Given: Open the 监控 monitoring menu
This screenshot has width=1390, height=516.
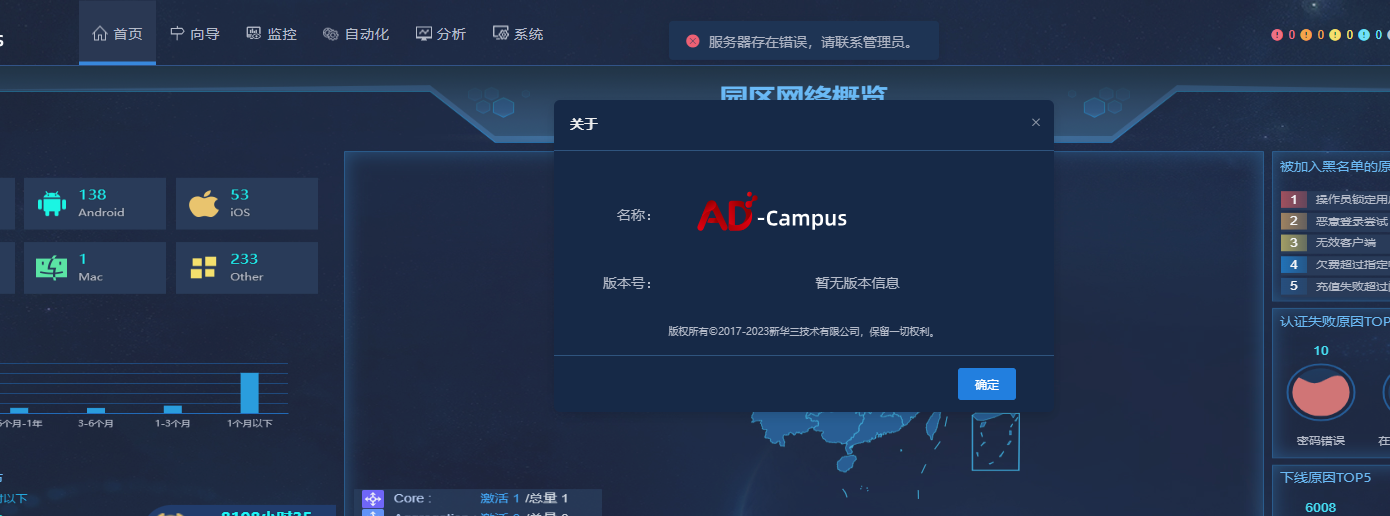Looking at the screenshot, I should tap(271, 33).
